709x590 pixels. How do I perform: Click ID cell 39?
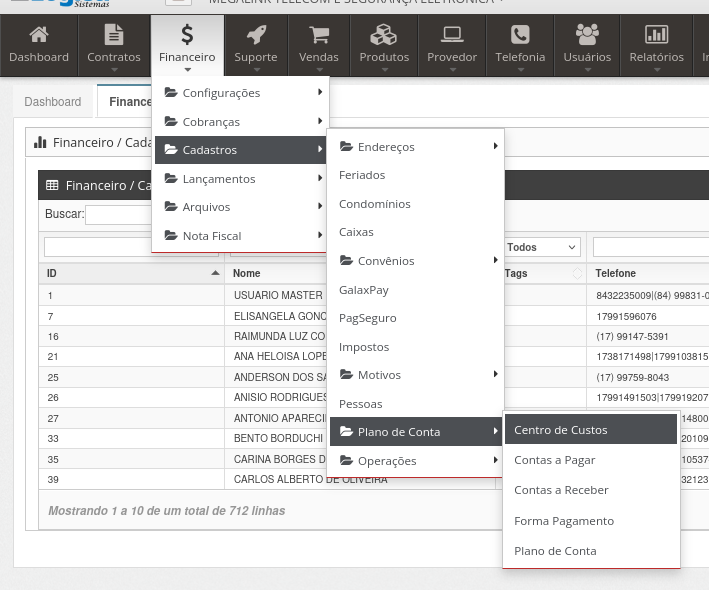53,479
